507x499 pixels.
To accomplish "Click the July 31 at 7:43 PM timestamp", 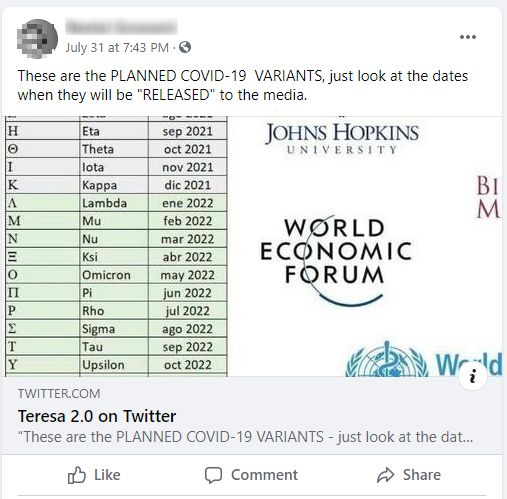I will tap(117, 47).
